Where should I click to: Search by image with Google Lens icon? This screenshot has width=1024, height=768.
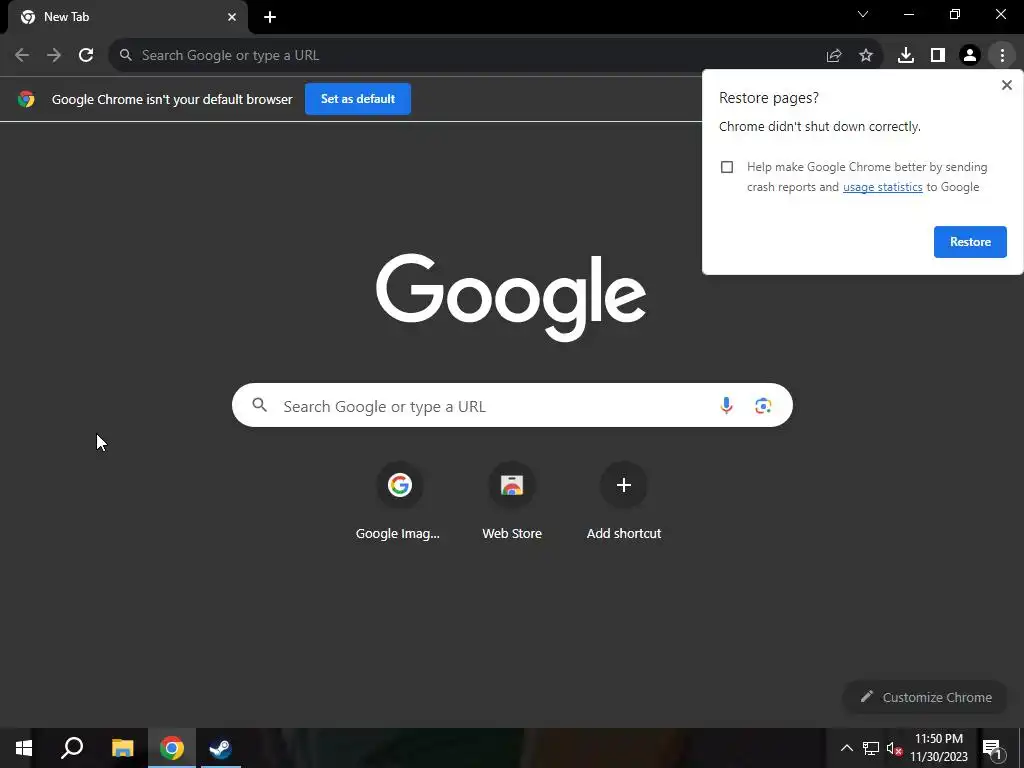coord(763,406)
